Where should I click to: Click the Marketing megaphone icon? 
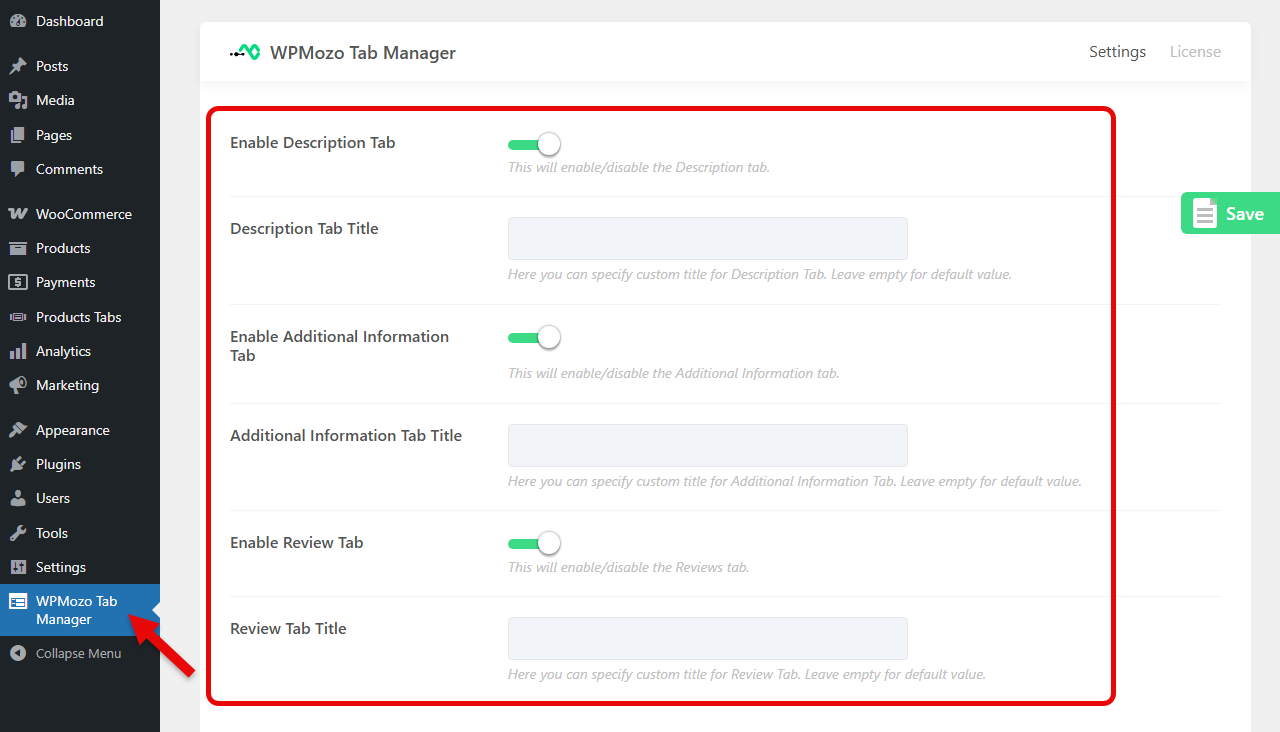tap(18, 385)
